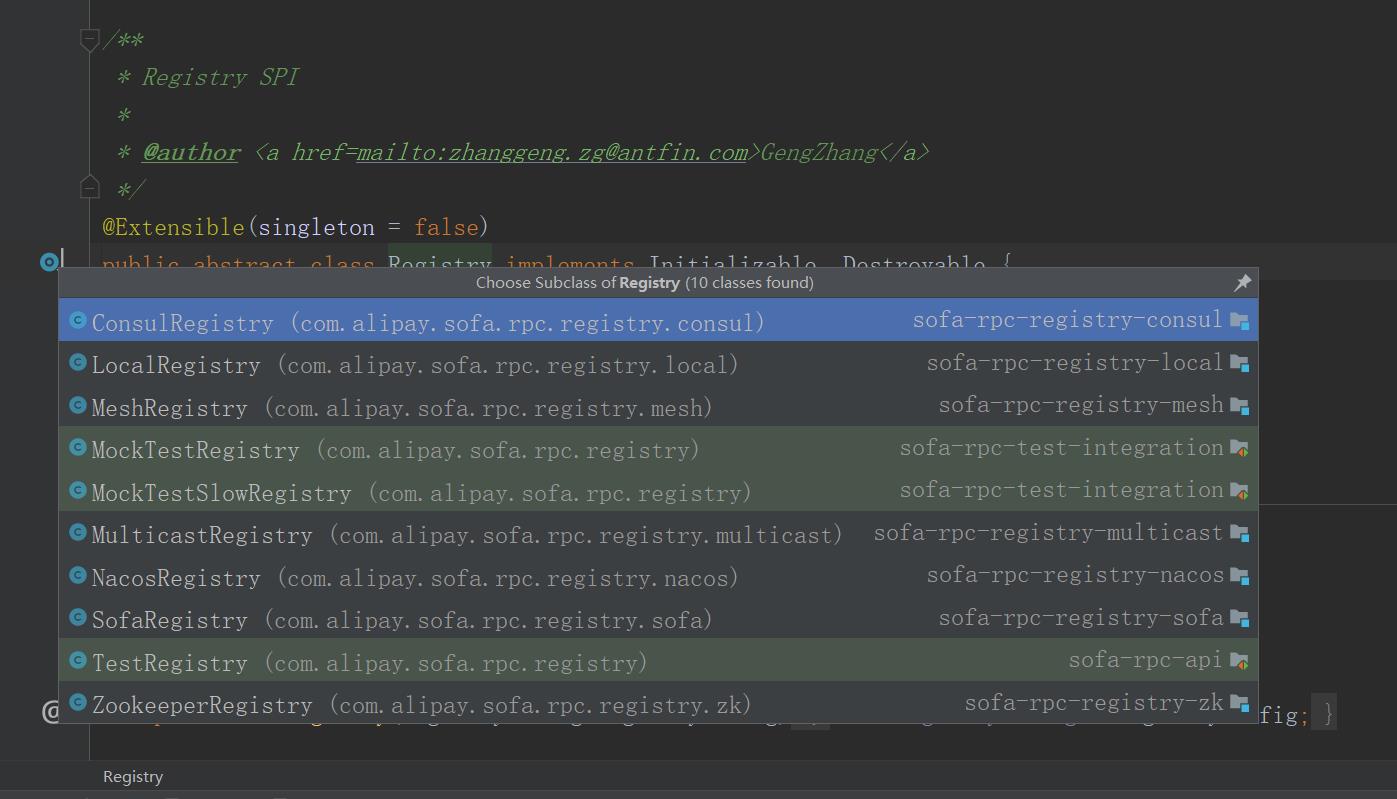The height and width of the screenshot is (799, 1397).
Task: Click test module icon on MockTestRegistry row
Action: click(x=1239, y=448)
